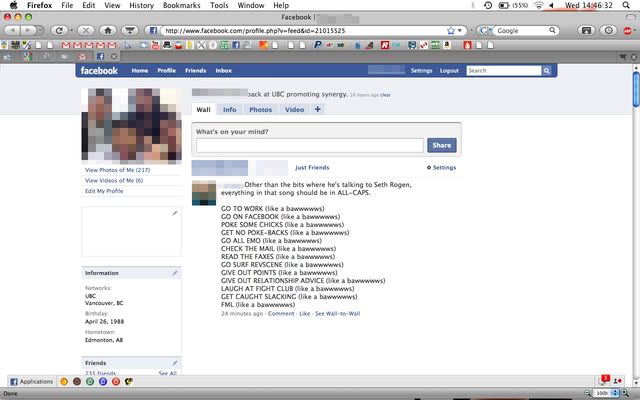This screenshot has width=640, height=400.
Task: Click the yellow application icon in Facebook dock
Action: (64, 382)
